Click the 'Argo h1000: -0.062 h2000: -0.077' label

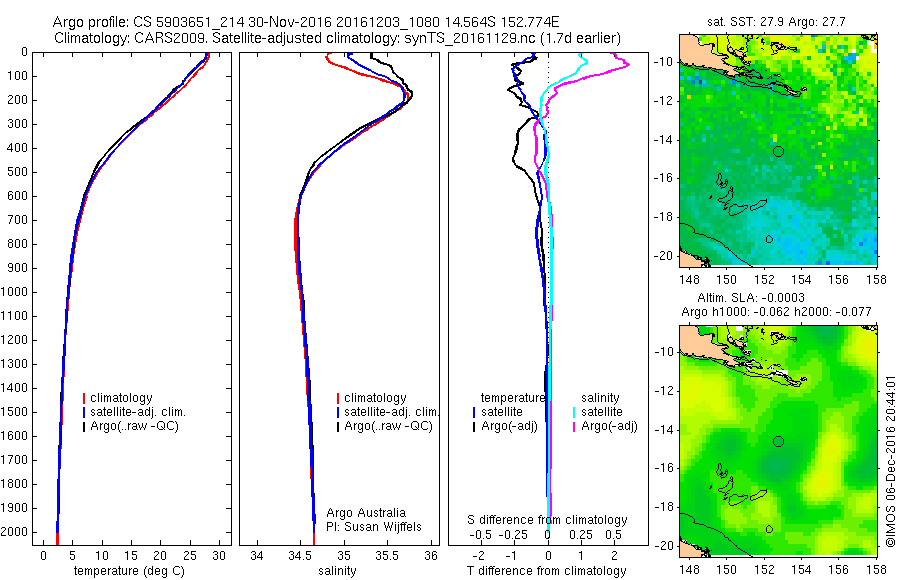coord(776,312)
